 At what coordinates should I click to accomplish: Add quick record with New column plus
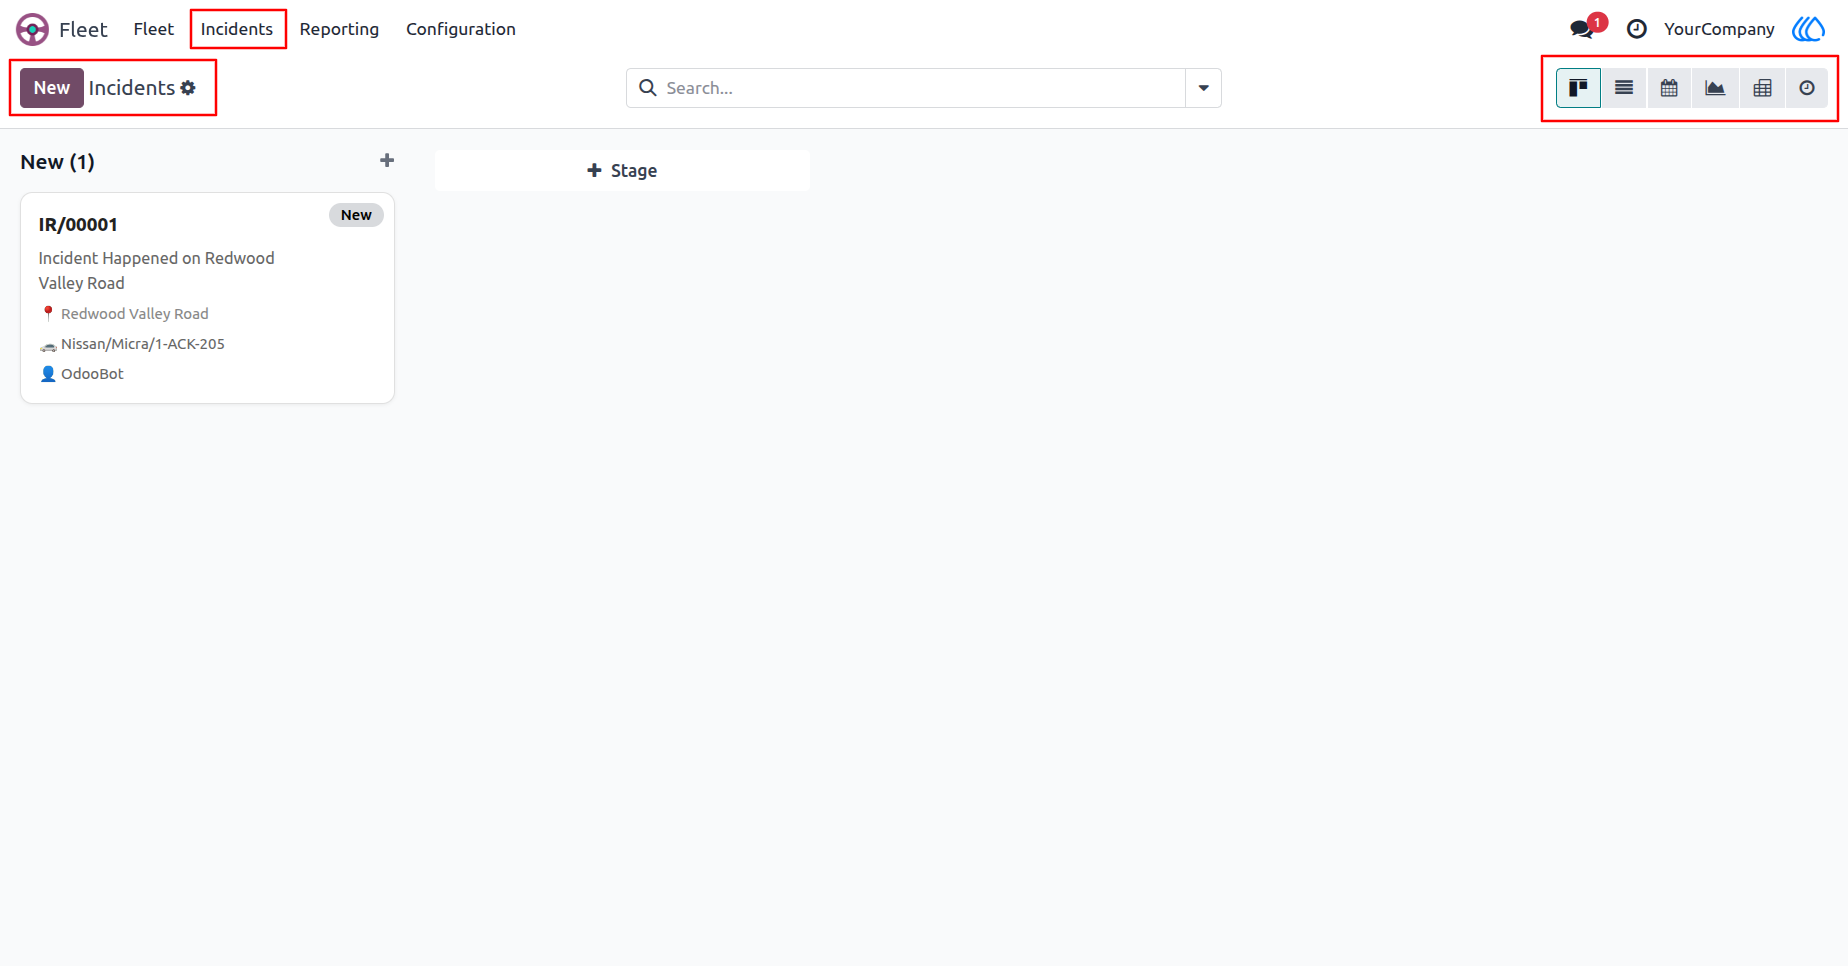click(387, 160)
